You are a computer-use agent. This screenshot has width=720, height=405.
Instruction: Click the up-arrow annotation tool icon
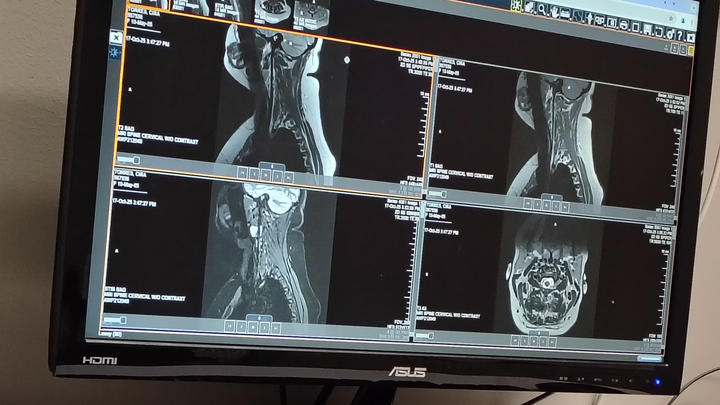tap(590, 19)
